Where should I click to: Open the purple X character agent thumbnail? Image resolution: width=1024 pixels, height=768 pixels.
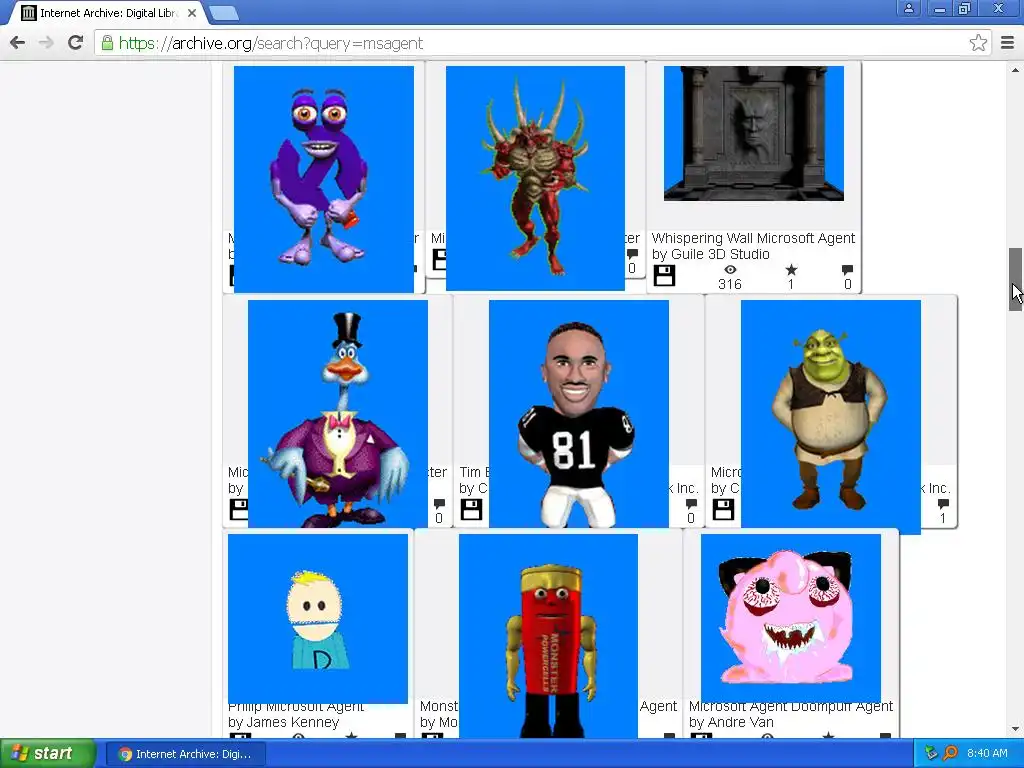click(324, 179)
